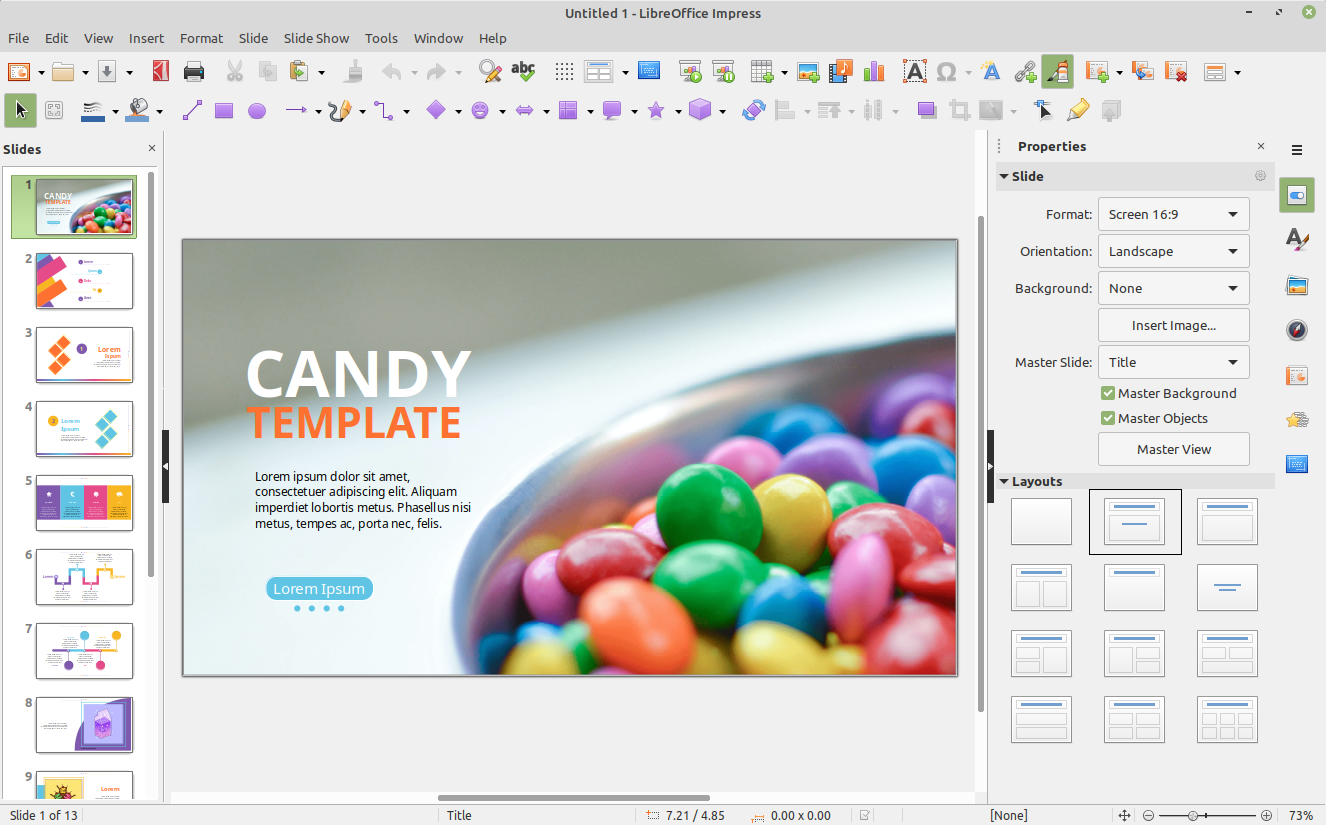
Task: Open the Format dropdown showing Screen 16:9
Action: [1173, 214]
